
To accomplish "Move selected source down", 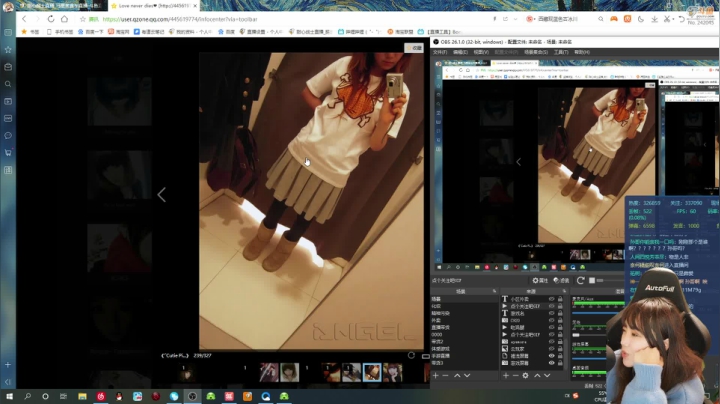I will 547,376.
